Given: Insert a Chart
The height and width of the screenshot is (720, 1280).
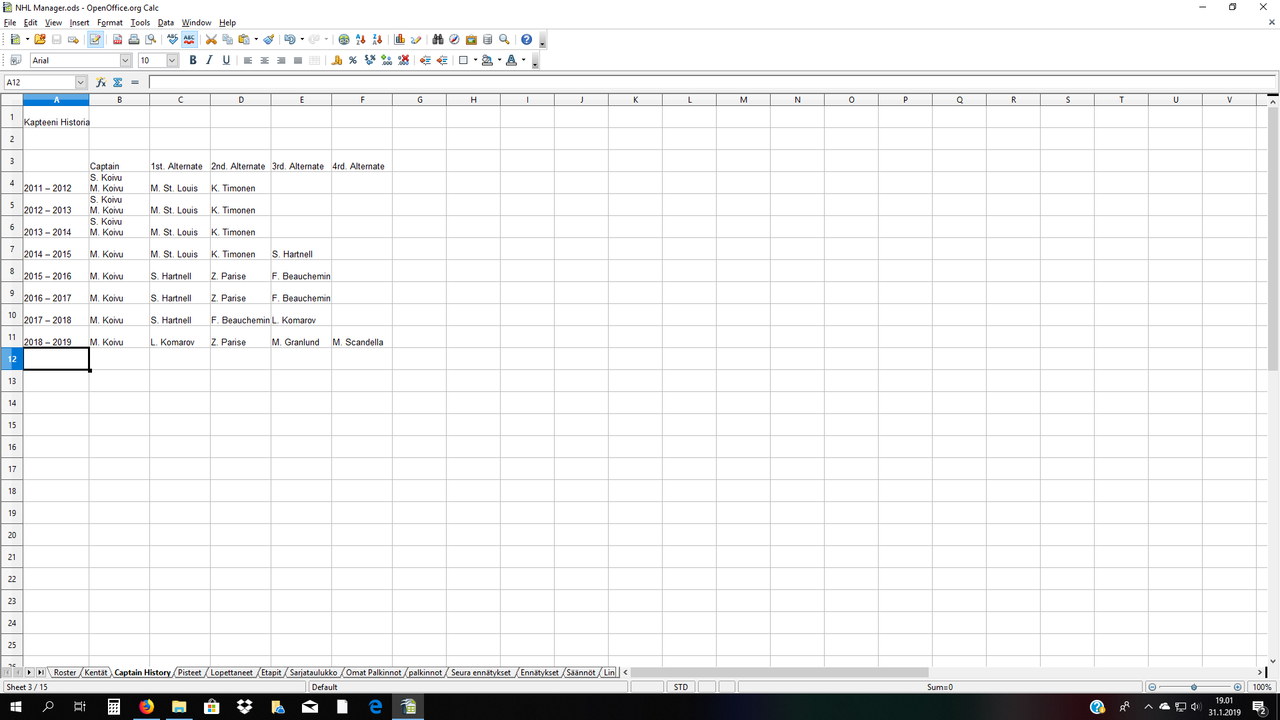Looking at the screenshot, I should [x=399, y=39].
